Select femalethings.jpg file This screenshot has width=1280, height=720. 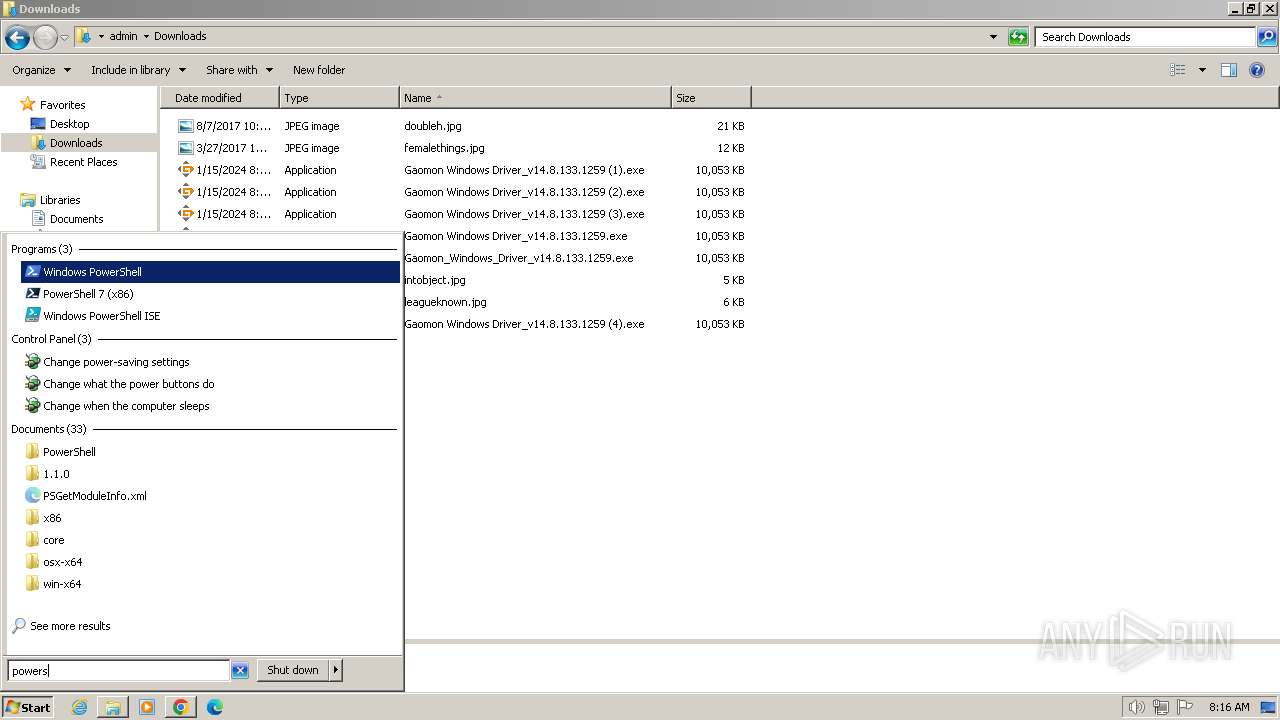444,148
